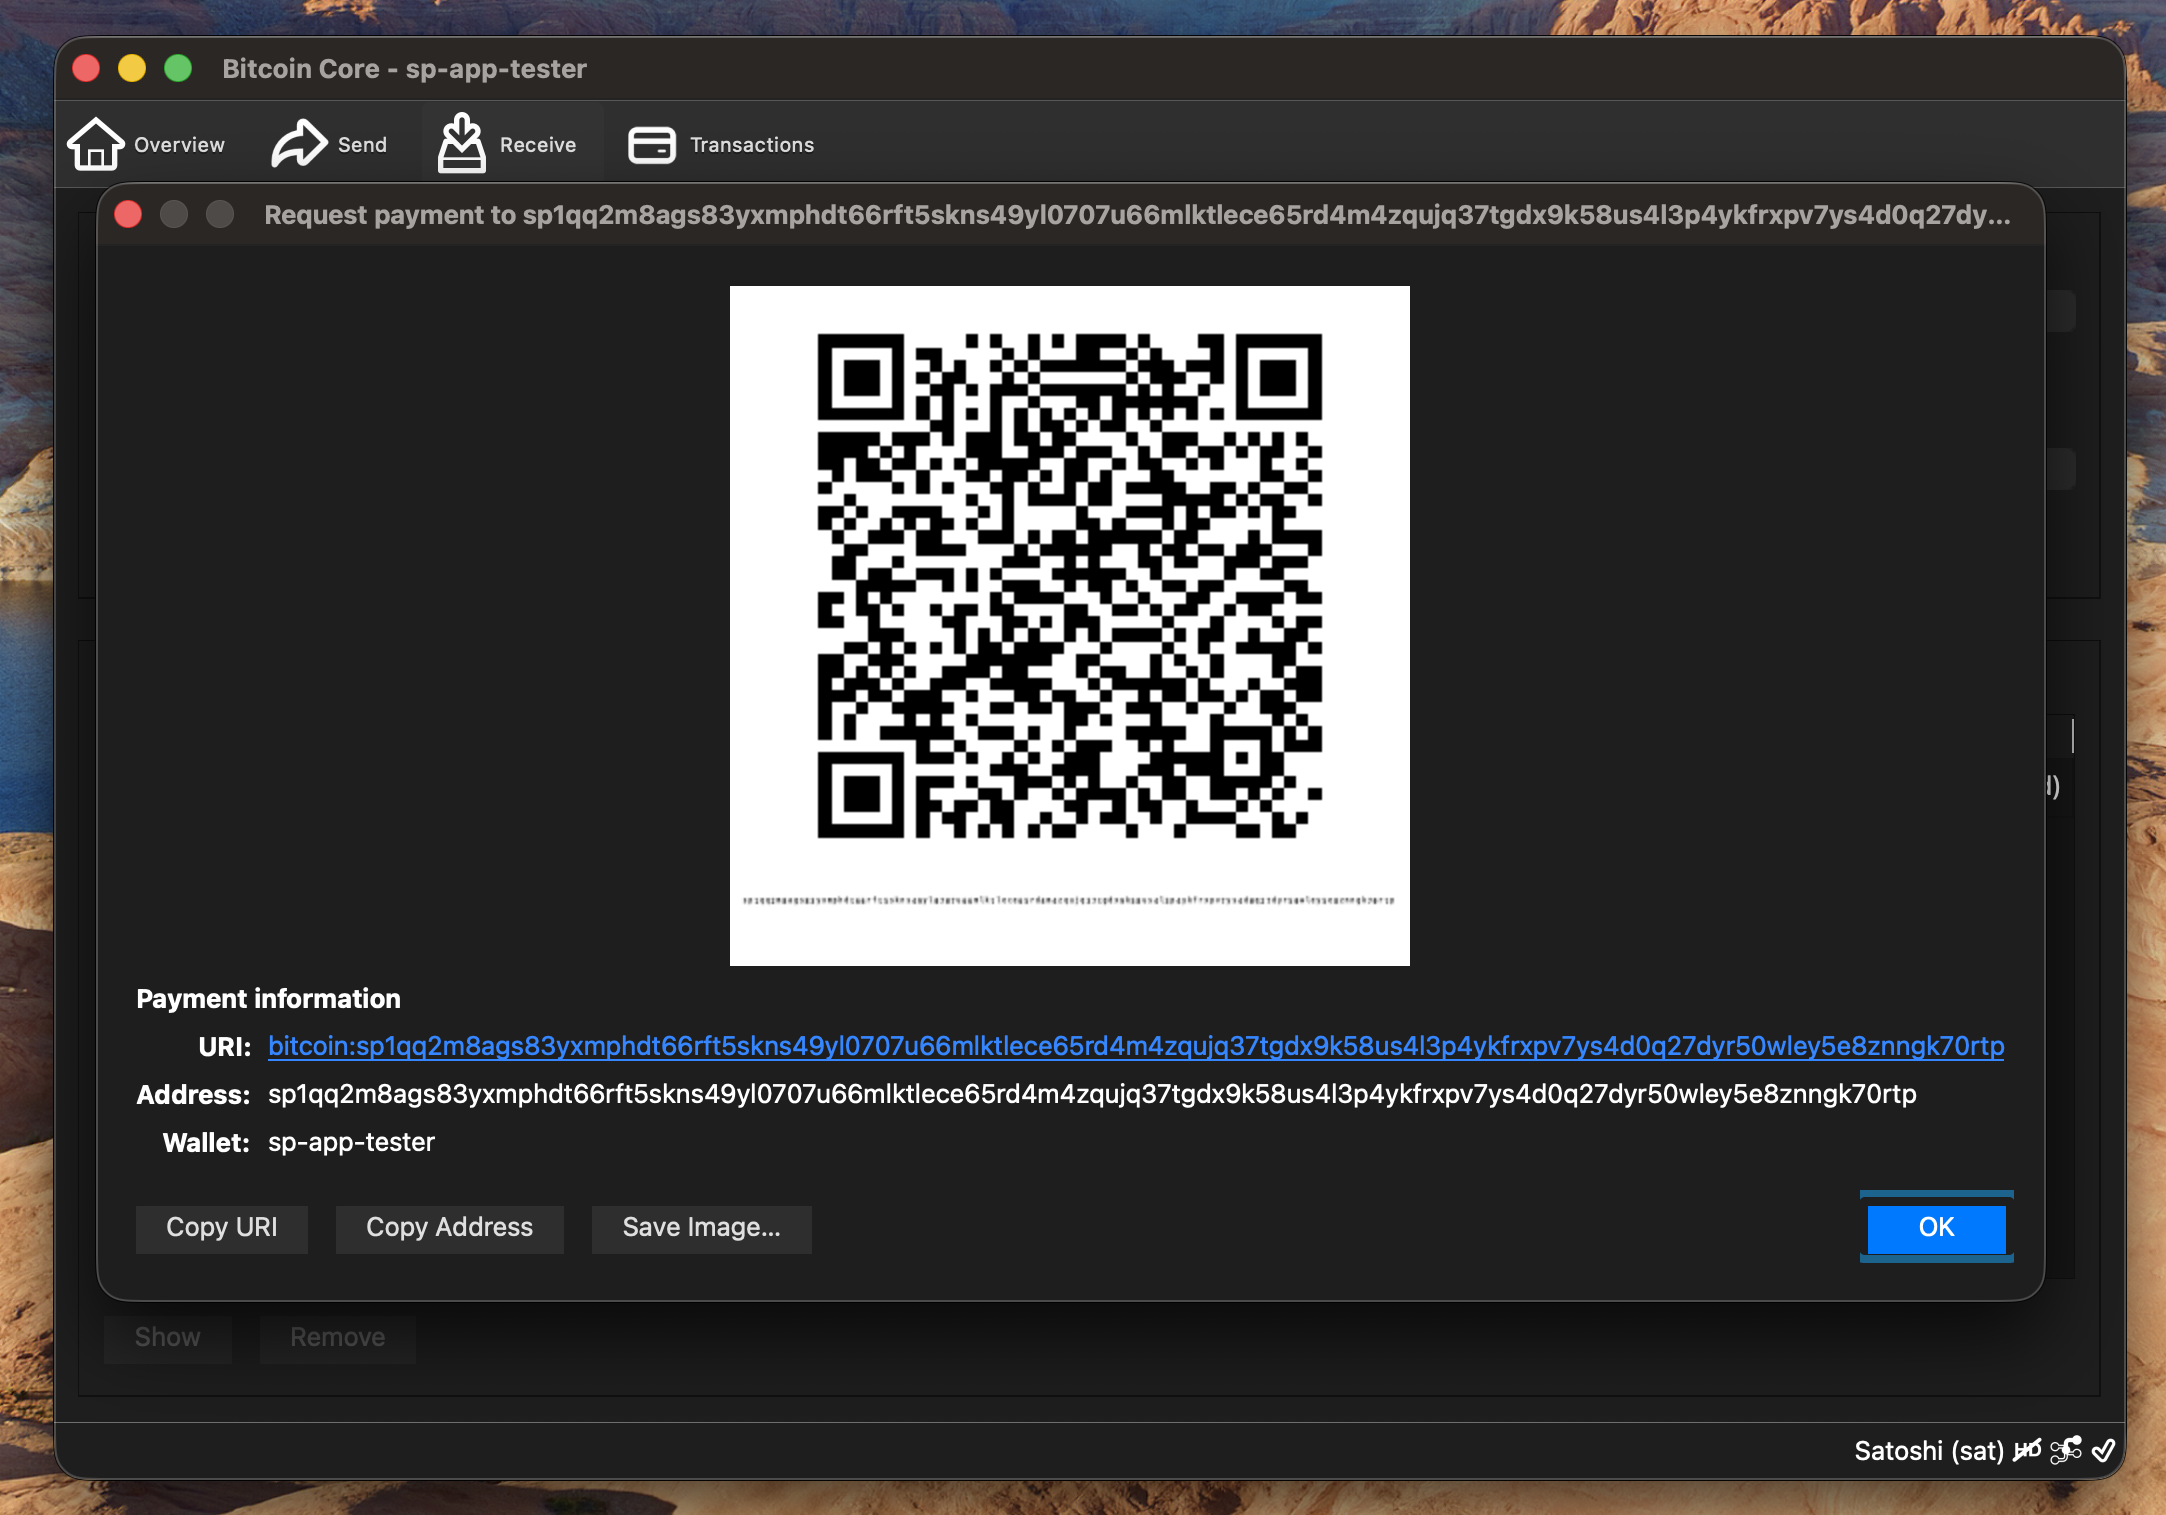The height and width of the screenshot is (1515, 2166).
Task: Click the Receive toolbar item
Action: [510, 143]
